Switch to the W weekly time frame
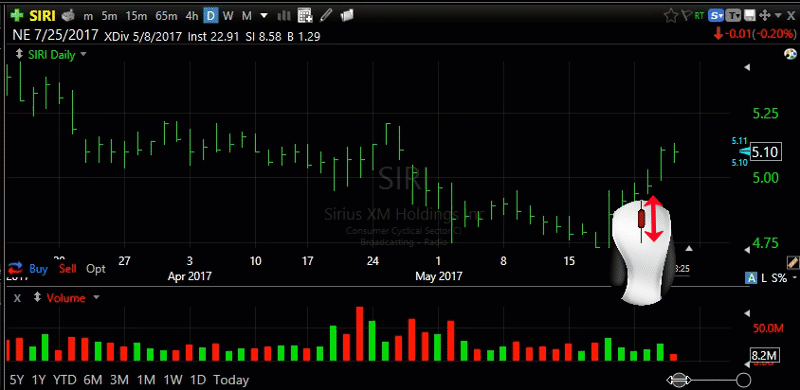 tap(228, 16)
